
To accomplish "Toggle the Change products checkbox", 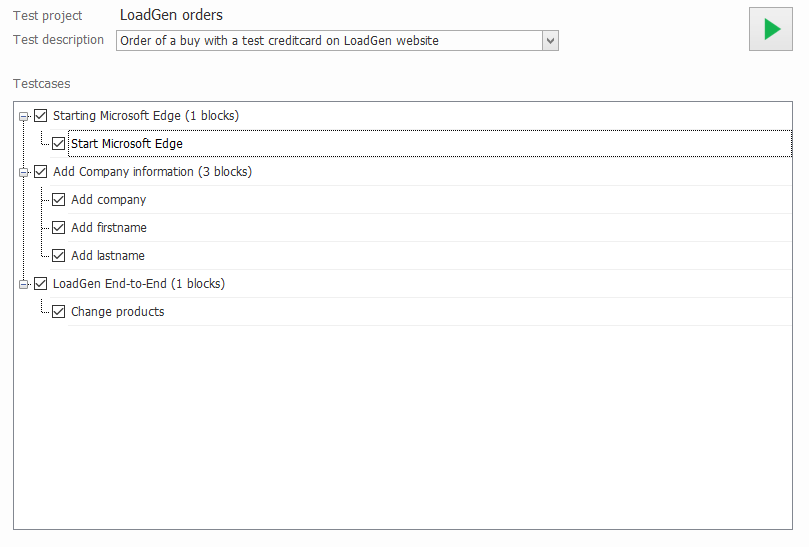I will tap(59, 312).
